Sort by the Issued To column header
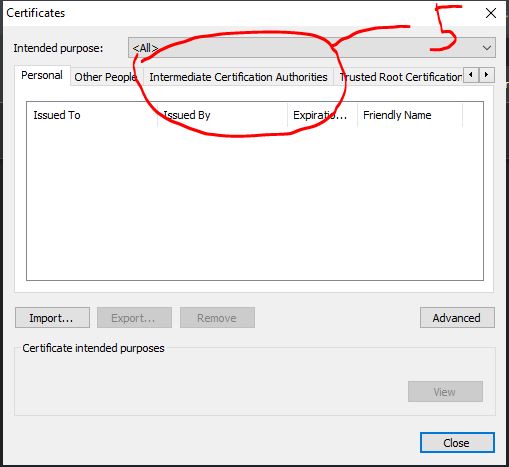Viewport: 509px width, 467px height. (x=92, y=115)
